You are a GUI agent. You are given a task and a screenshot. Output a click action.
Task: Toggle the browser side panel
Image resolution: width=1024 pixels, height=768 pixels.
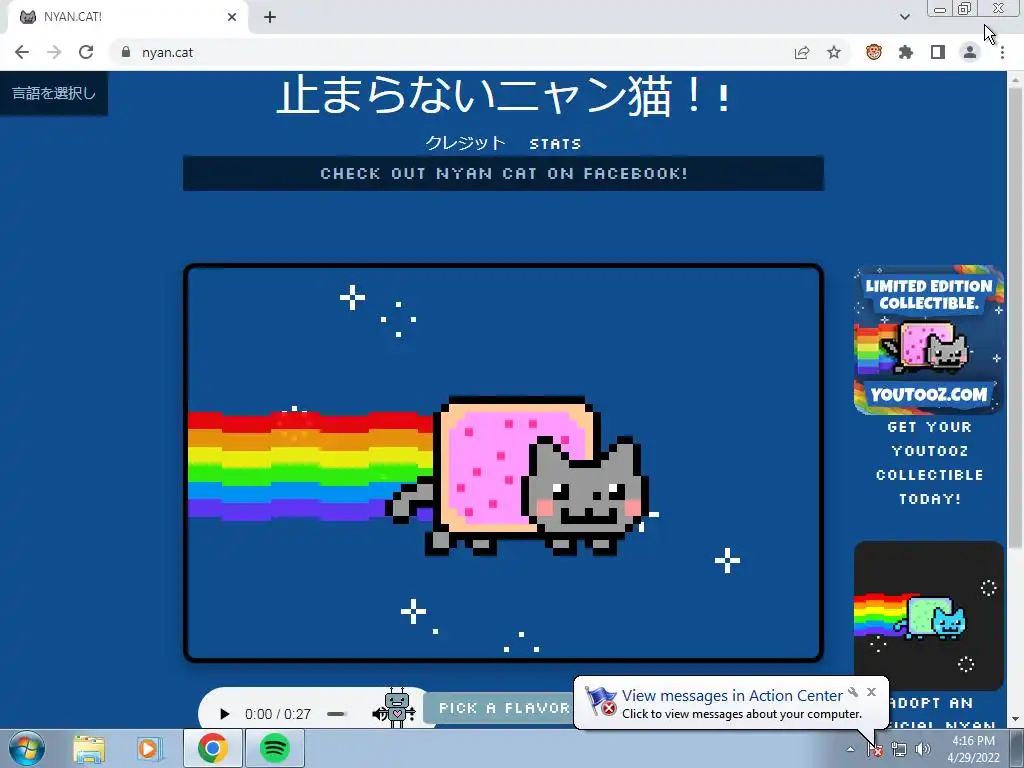coord(938,52)
